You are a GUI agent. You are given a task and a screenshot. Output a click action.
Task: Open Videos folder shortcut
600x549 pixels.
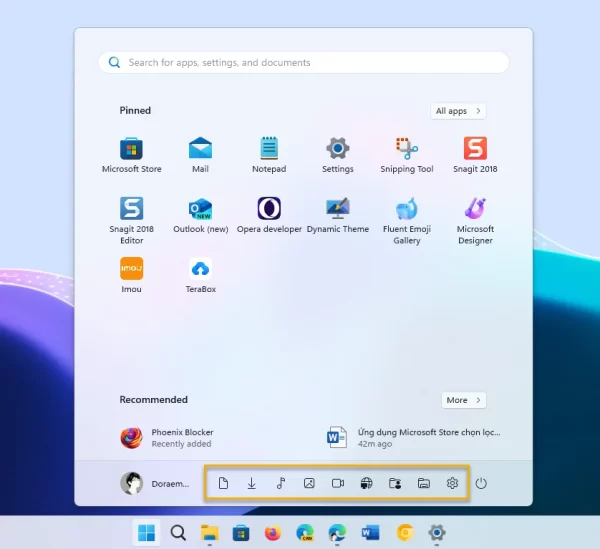coord(338,483)
